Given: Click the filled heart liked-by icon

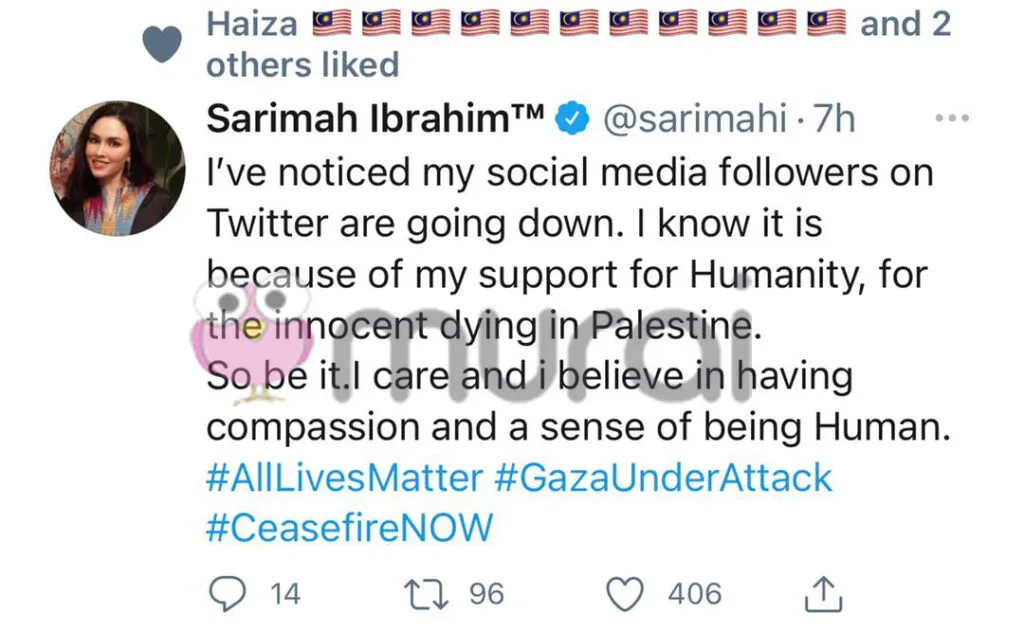Looking at the screenshot, I should click(162, 43).
